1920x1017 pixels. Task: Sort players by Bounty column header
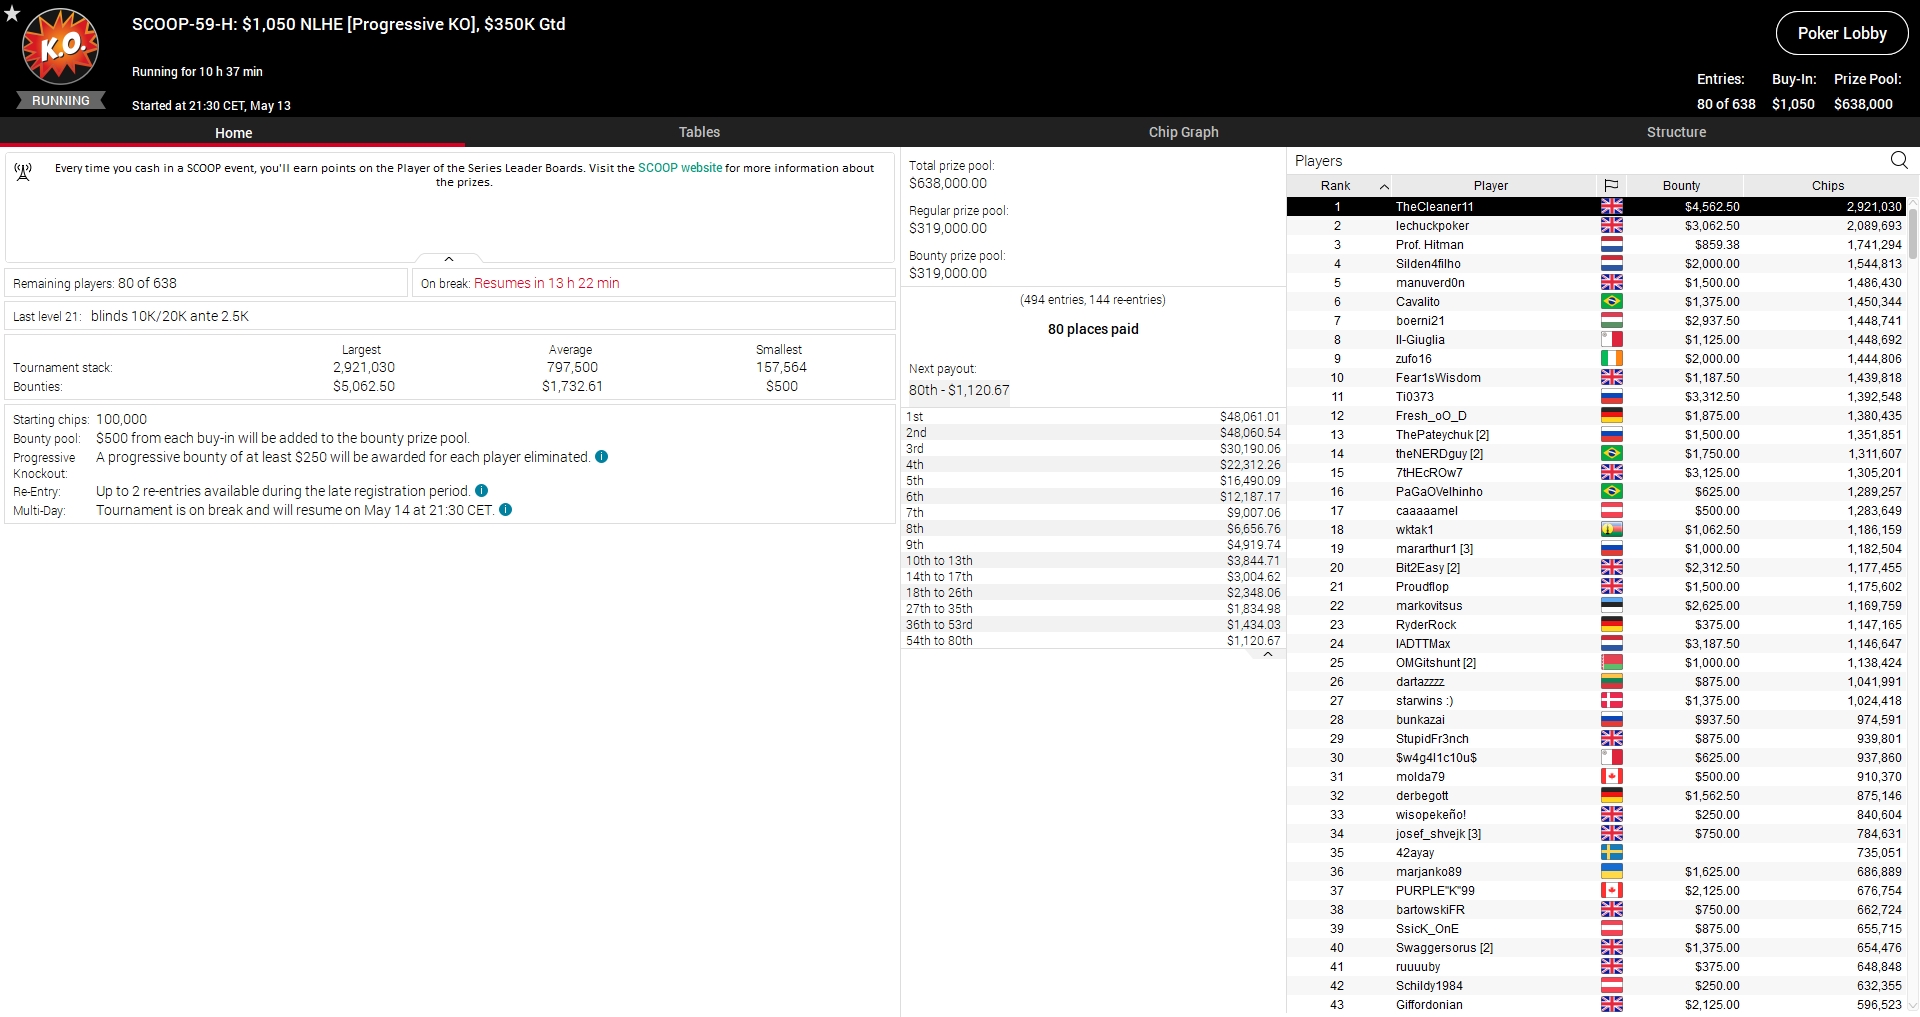tap(1681, 185)
